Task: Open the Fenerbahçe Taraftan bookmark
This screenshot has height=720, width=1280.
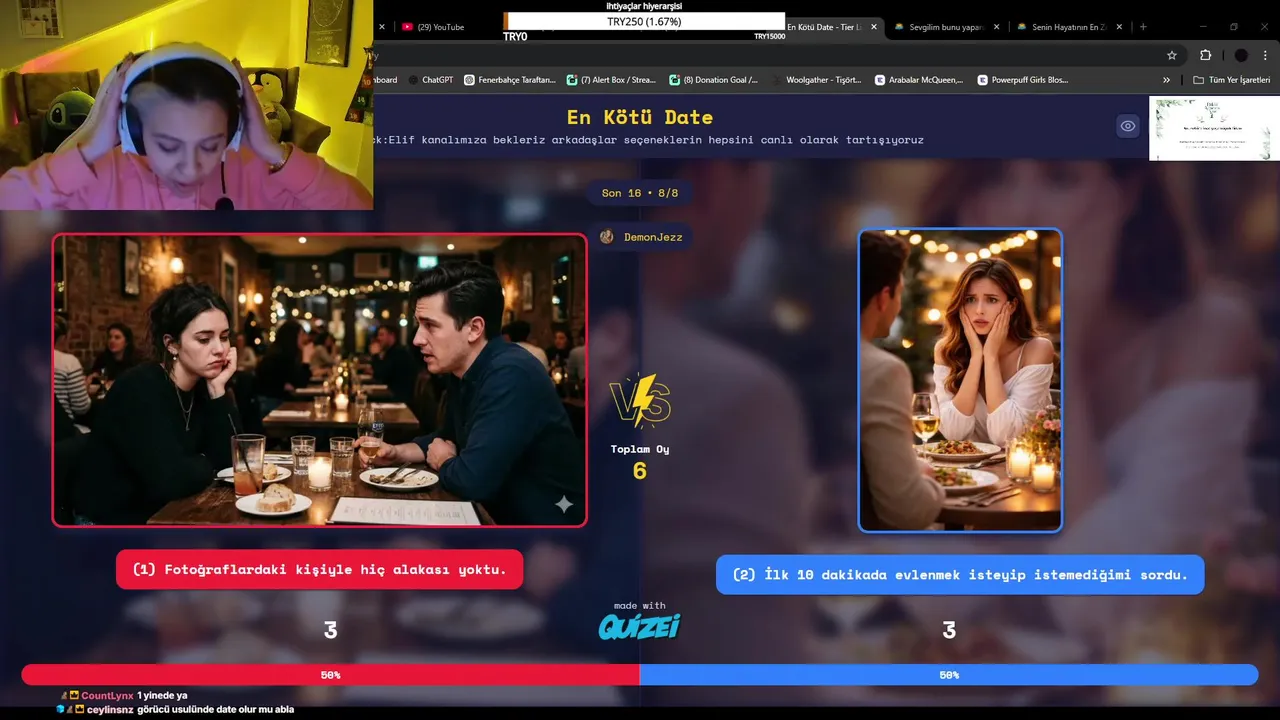Action: click(510, 80)
